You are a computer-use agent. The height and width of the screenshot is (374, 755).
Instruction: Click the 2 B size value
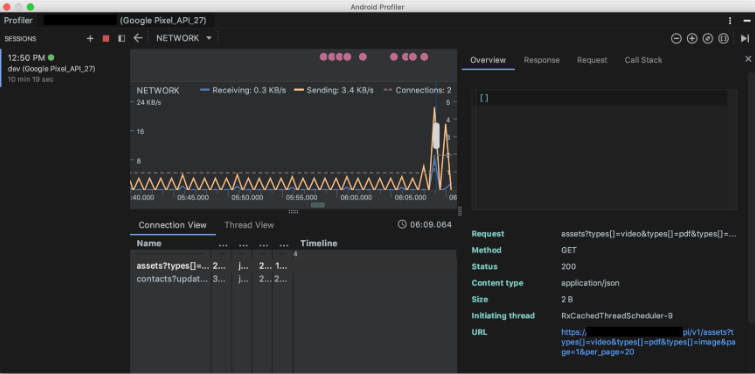click(x=567, y=299)
